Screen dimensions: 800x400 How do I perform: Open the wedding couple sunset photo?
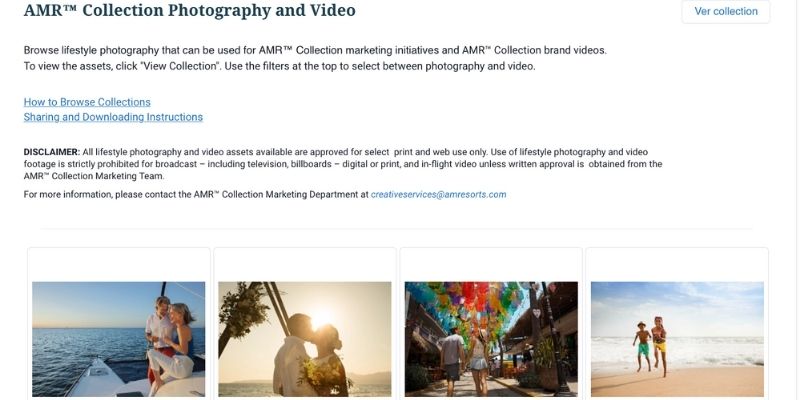(x=304, y=338)
